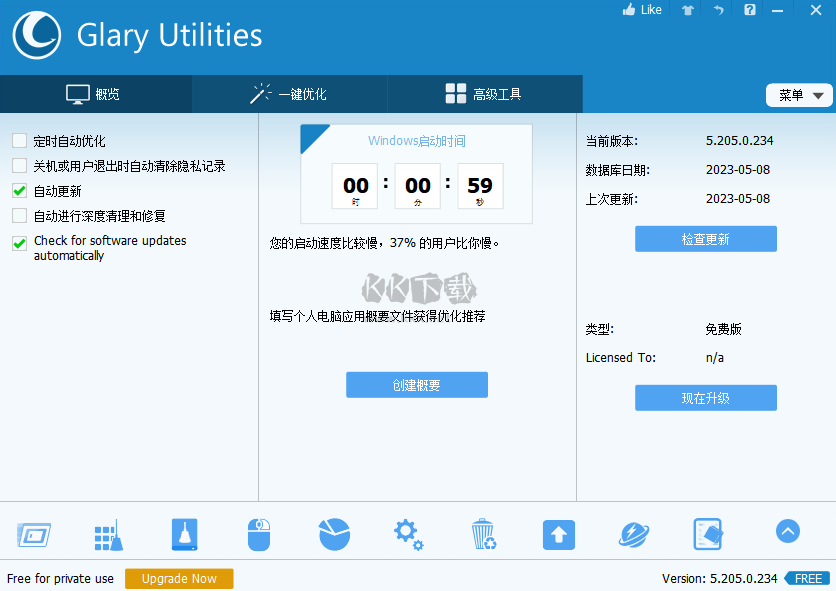
Task: Open the 菜单 dropdown
Action: pyautogui.click(x=799, y=95)
